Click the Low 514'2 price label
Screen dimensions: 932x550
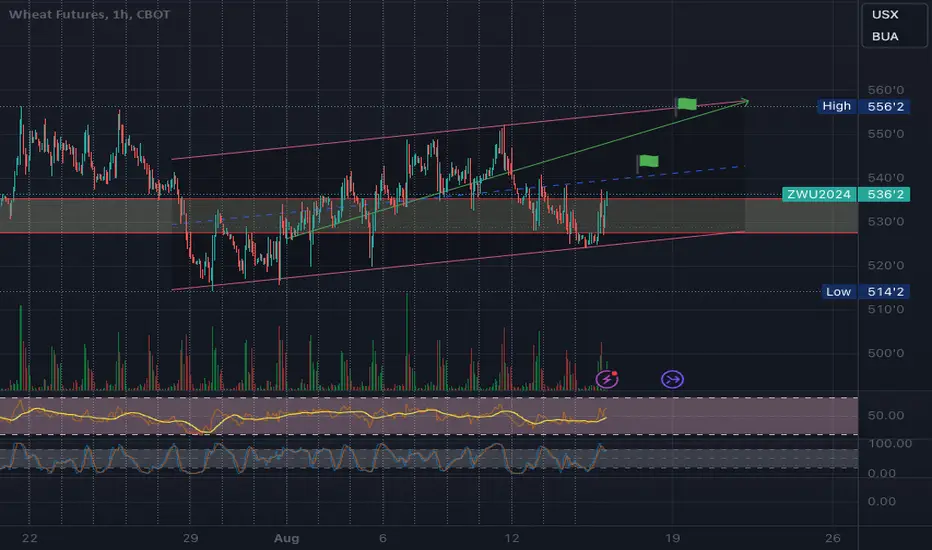click(865, 291)
